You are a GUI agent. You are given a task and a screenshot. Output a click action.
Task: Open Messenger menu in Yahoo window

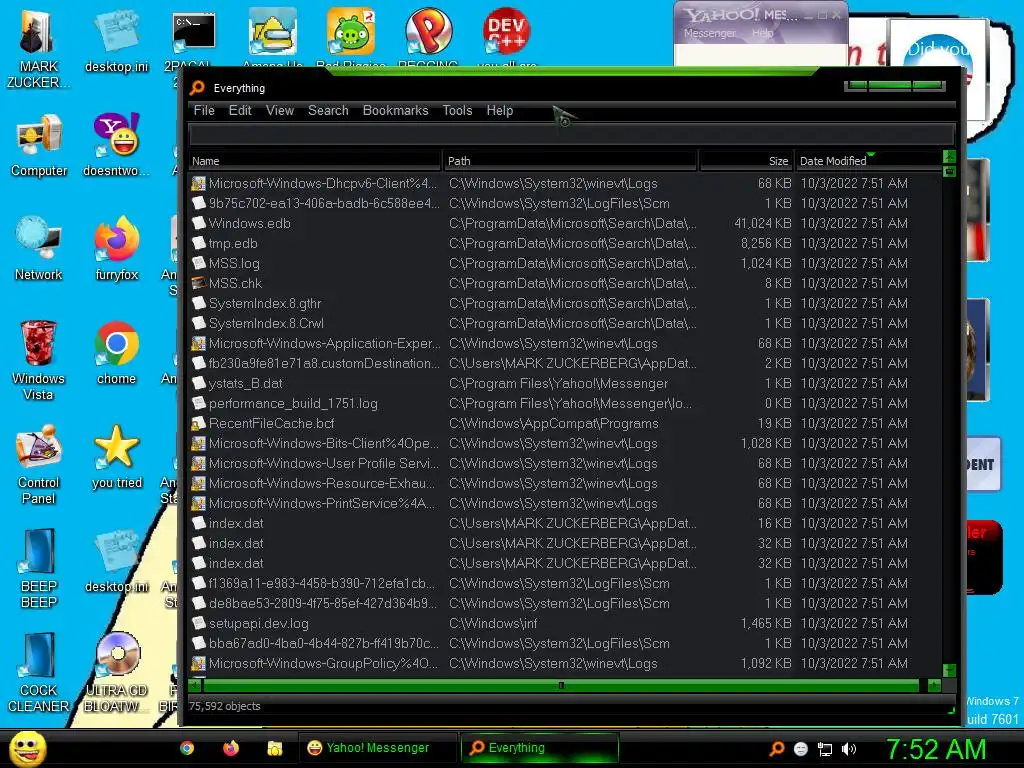pos(709,33)
